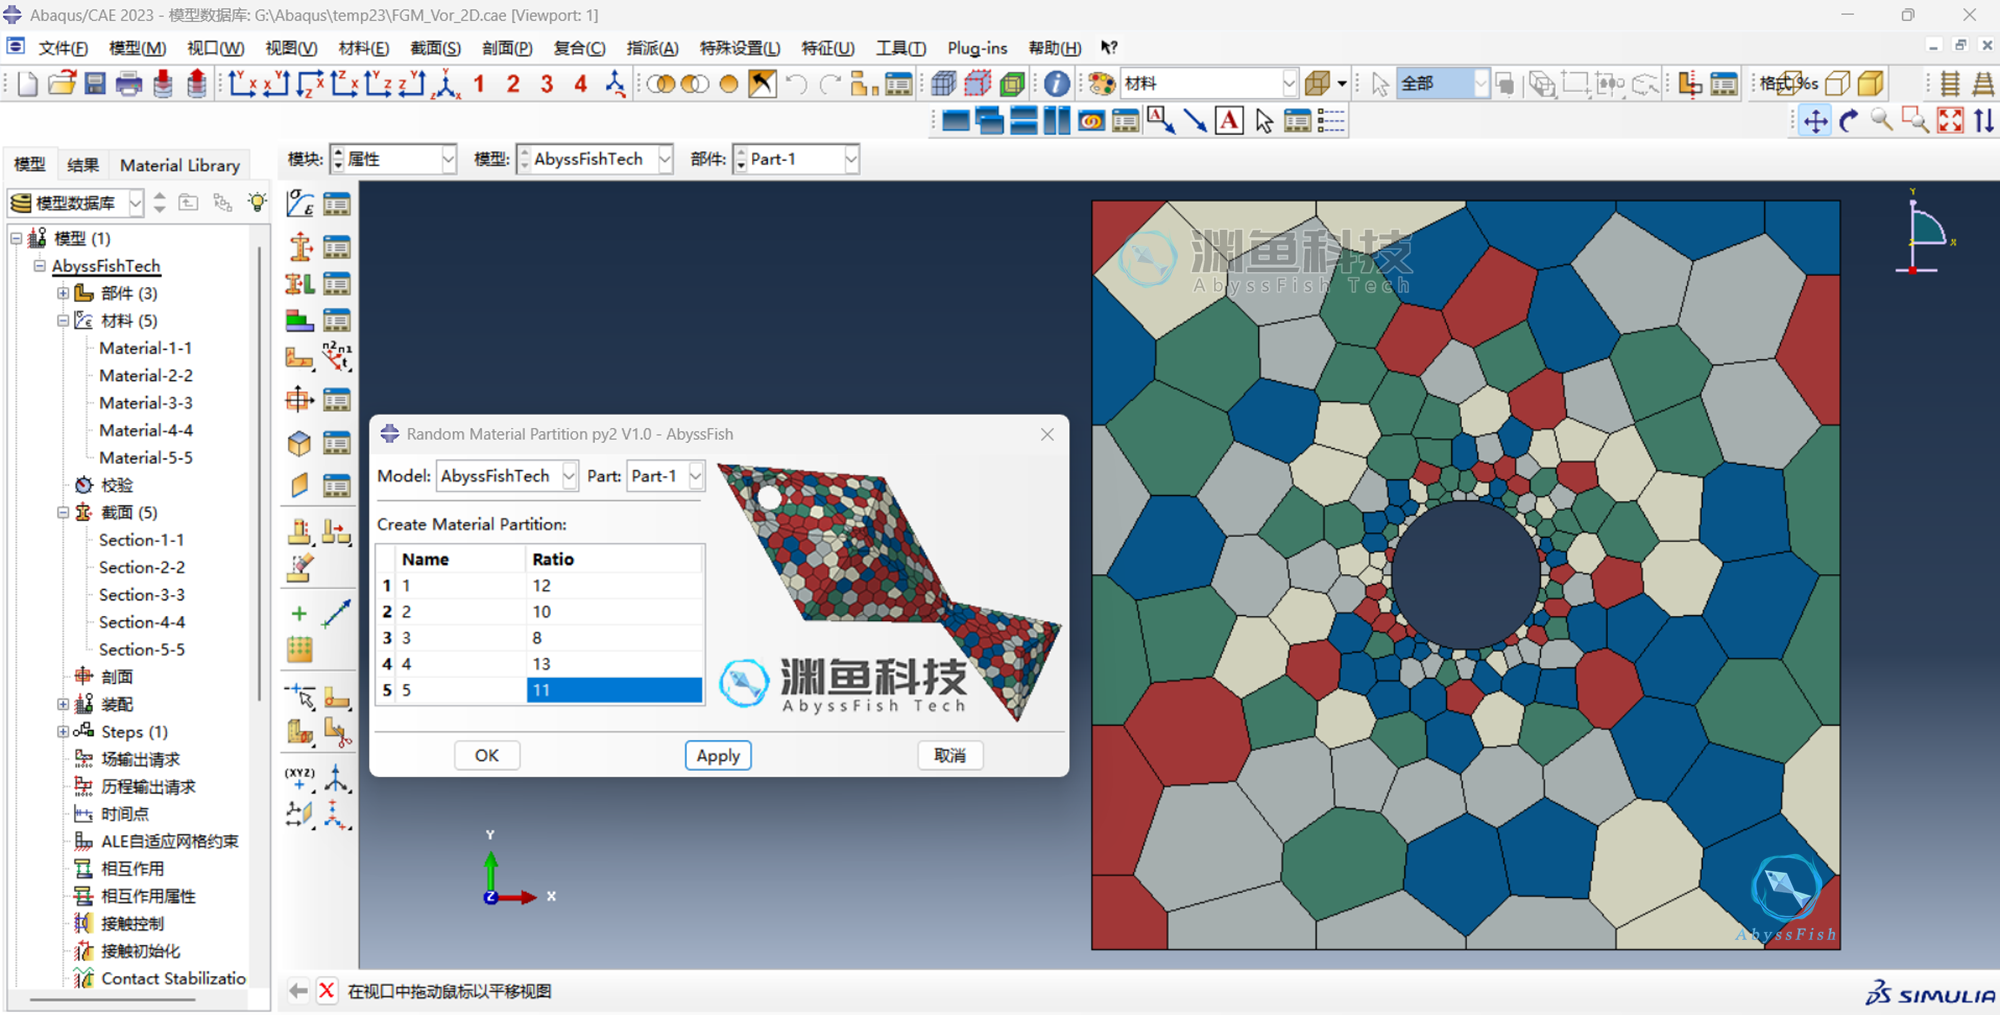Click the selected Ratio cell showing 11

coord(614,690)
